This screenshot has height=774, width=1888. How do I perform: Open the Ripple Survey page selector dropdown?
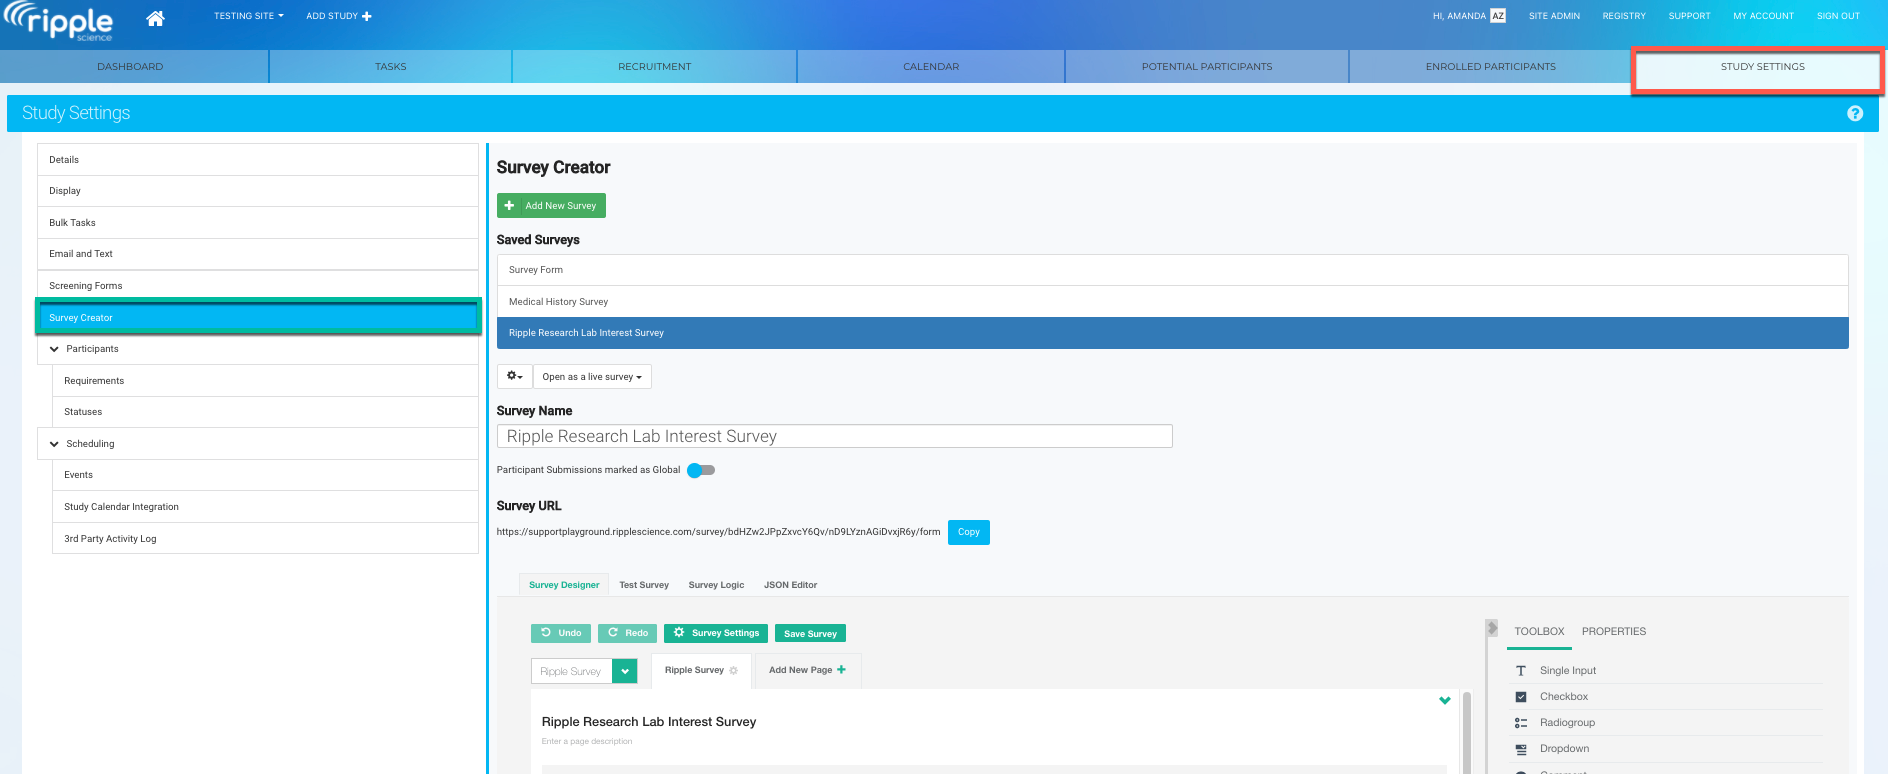coord(625,672)
